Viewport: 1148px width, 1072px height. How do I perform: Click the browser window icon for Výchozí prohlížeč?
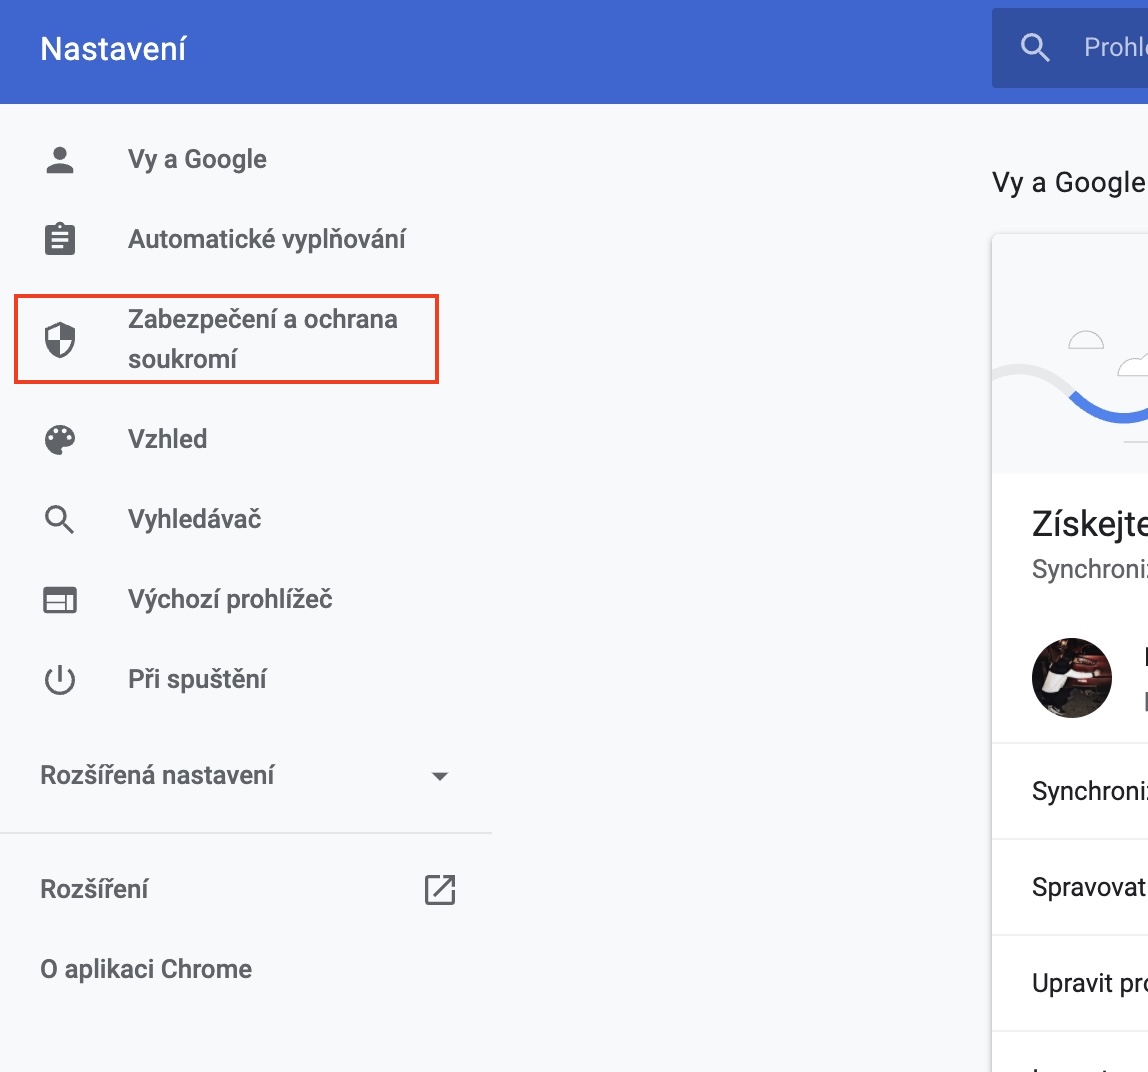(60, 600)
